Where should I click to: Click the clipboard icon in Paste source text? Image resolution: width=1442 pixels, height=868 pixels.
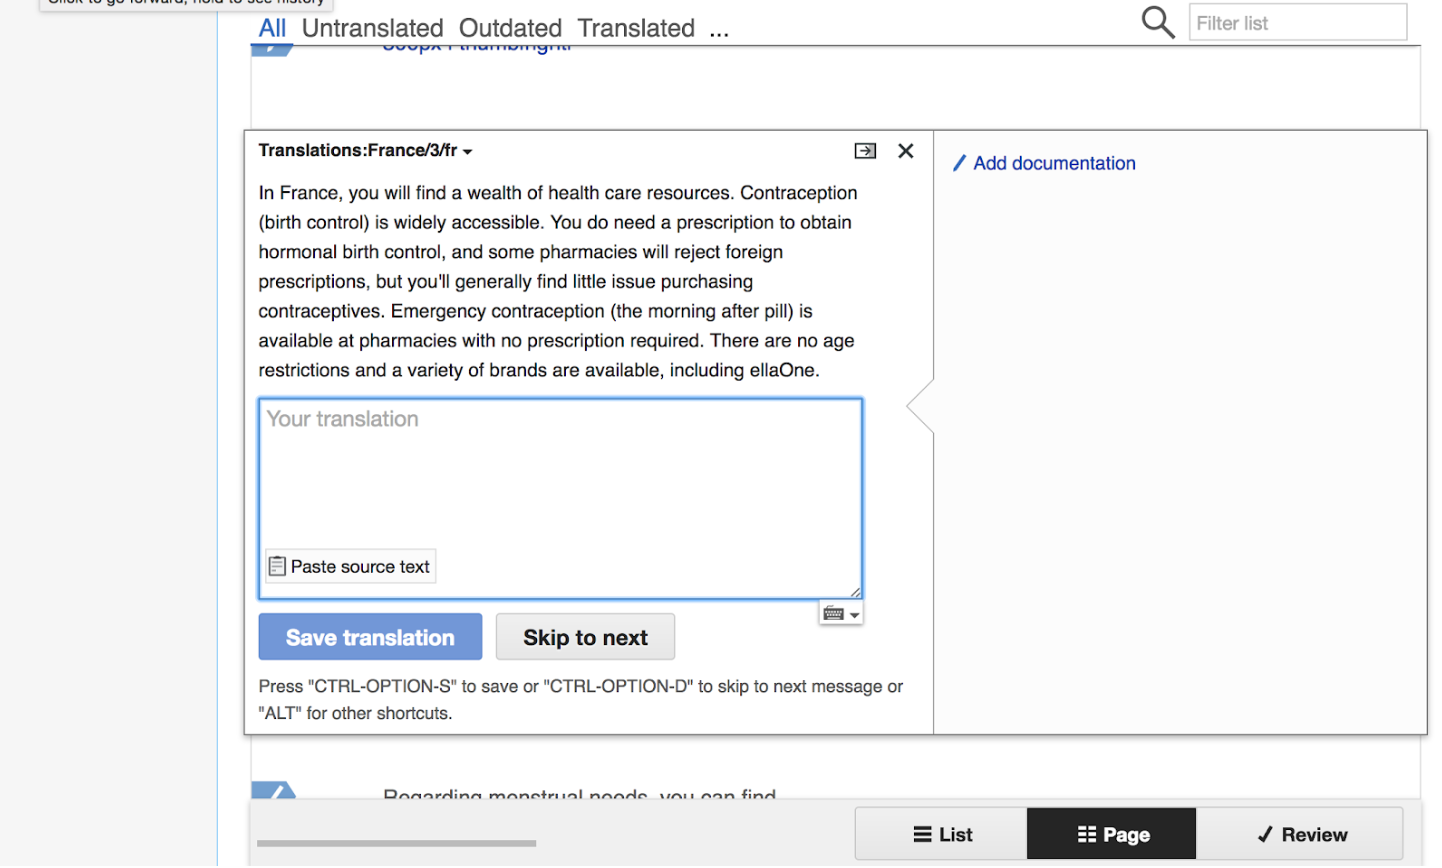[278, 566]
